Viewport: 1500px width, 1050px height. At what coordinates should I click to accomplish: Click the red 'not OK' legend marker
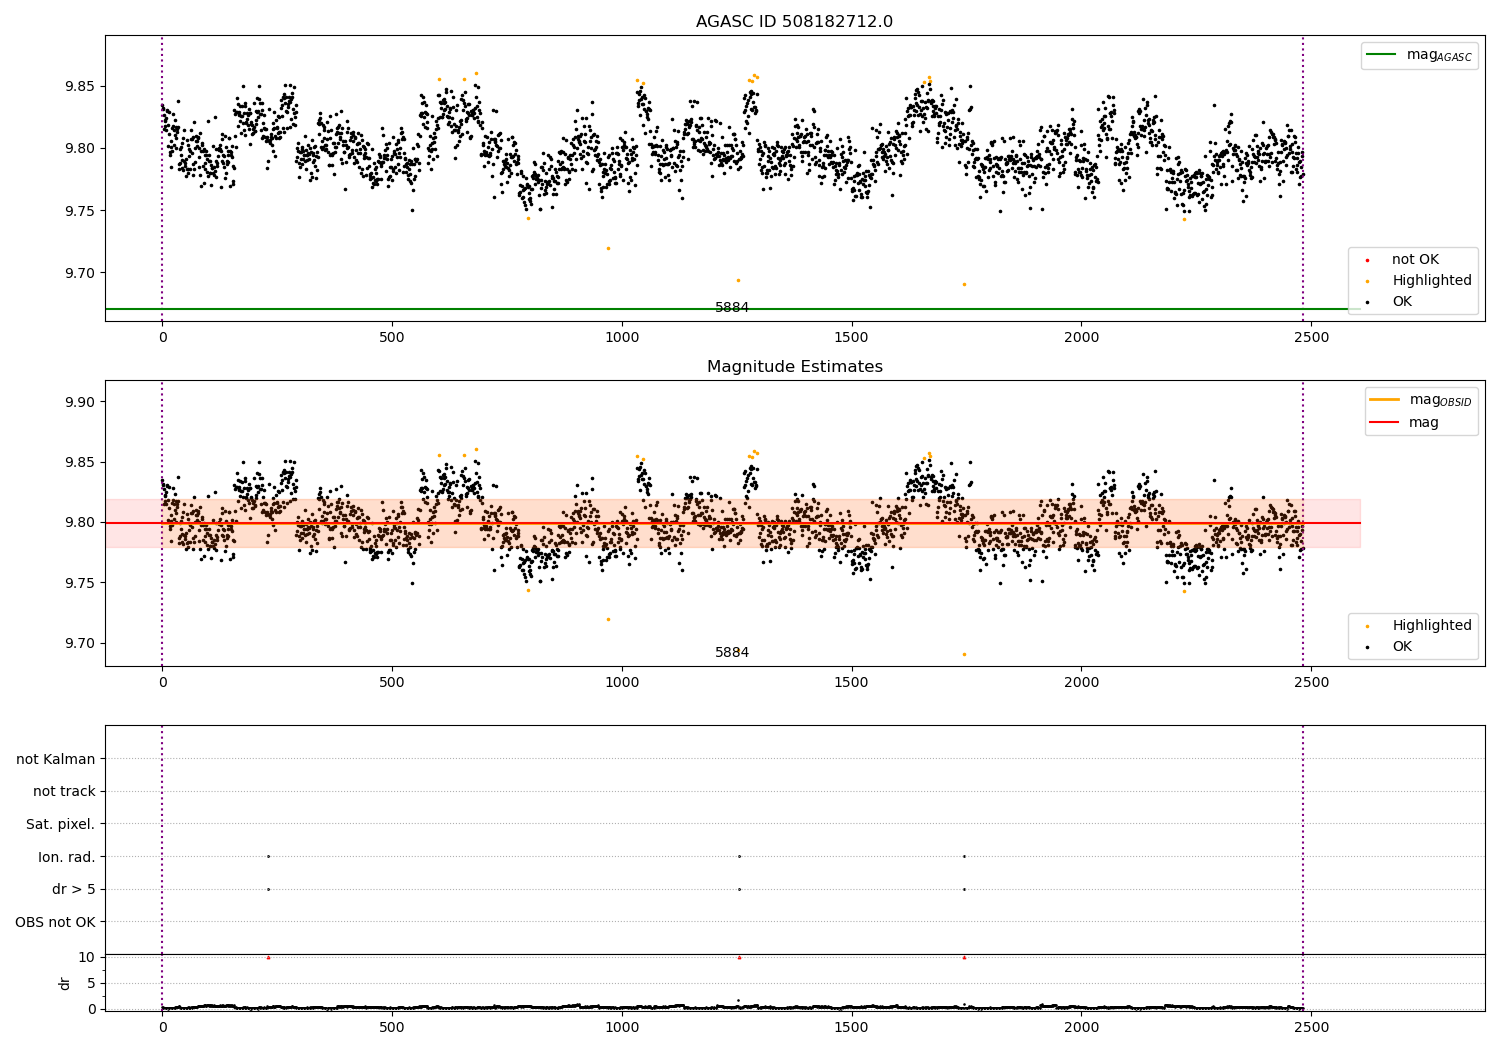coord(1367,260)
